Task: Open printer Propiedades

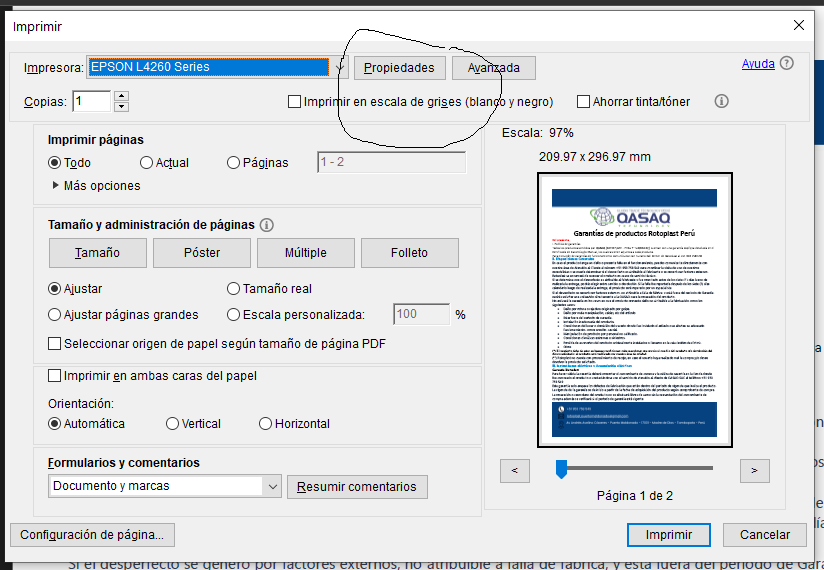Action: point(399,68)
